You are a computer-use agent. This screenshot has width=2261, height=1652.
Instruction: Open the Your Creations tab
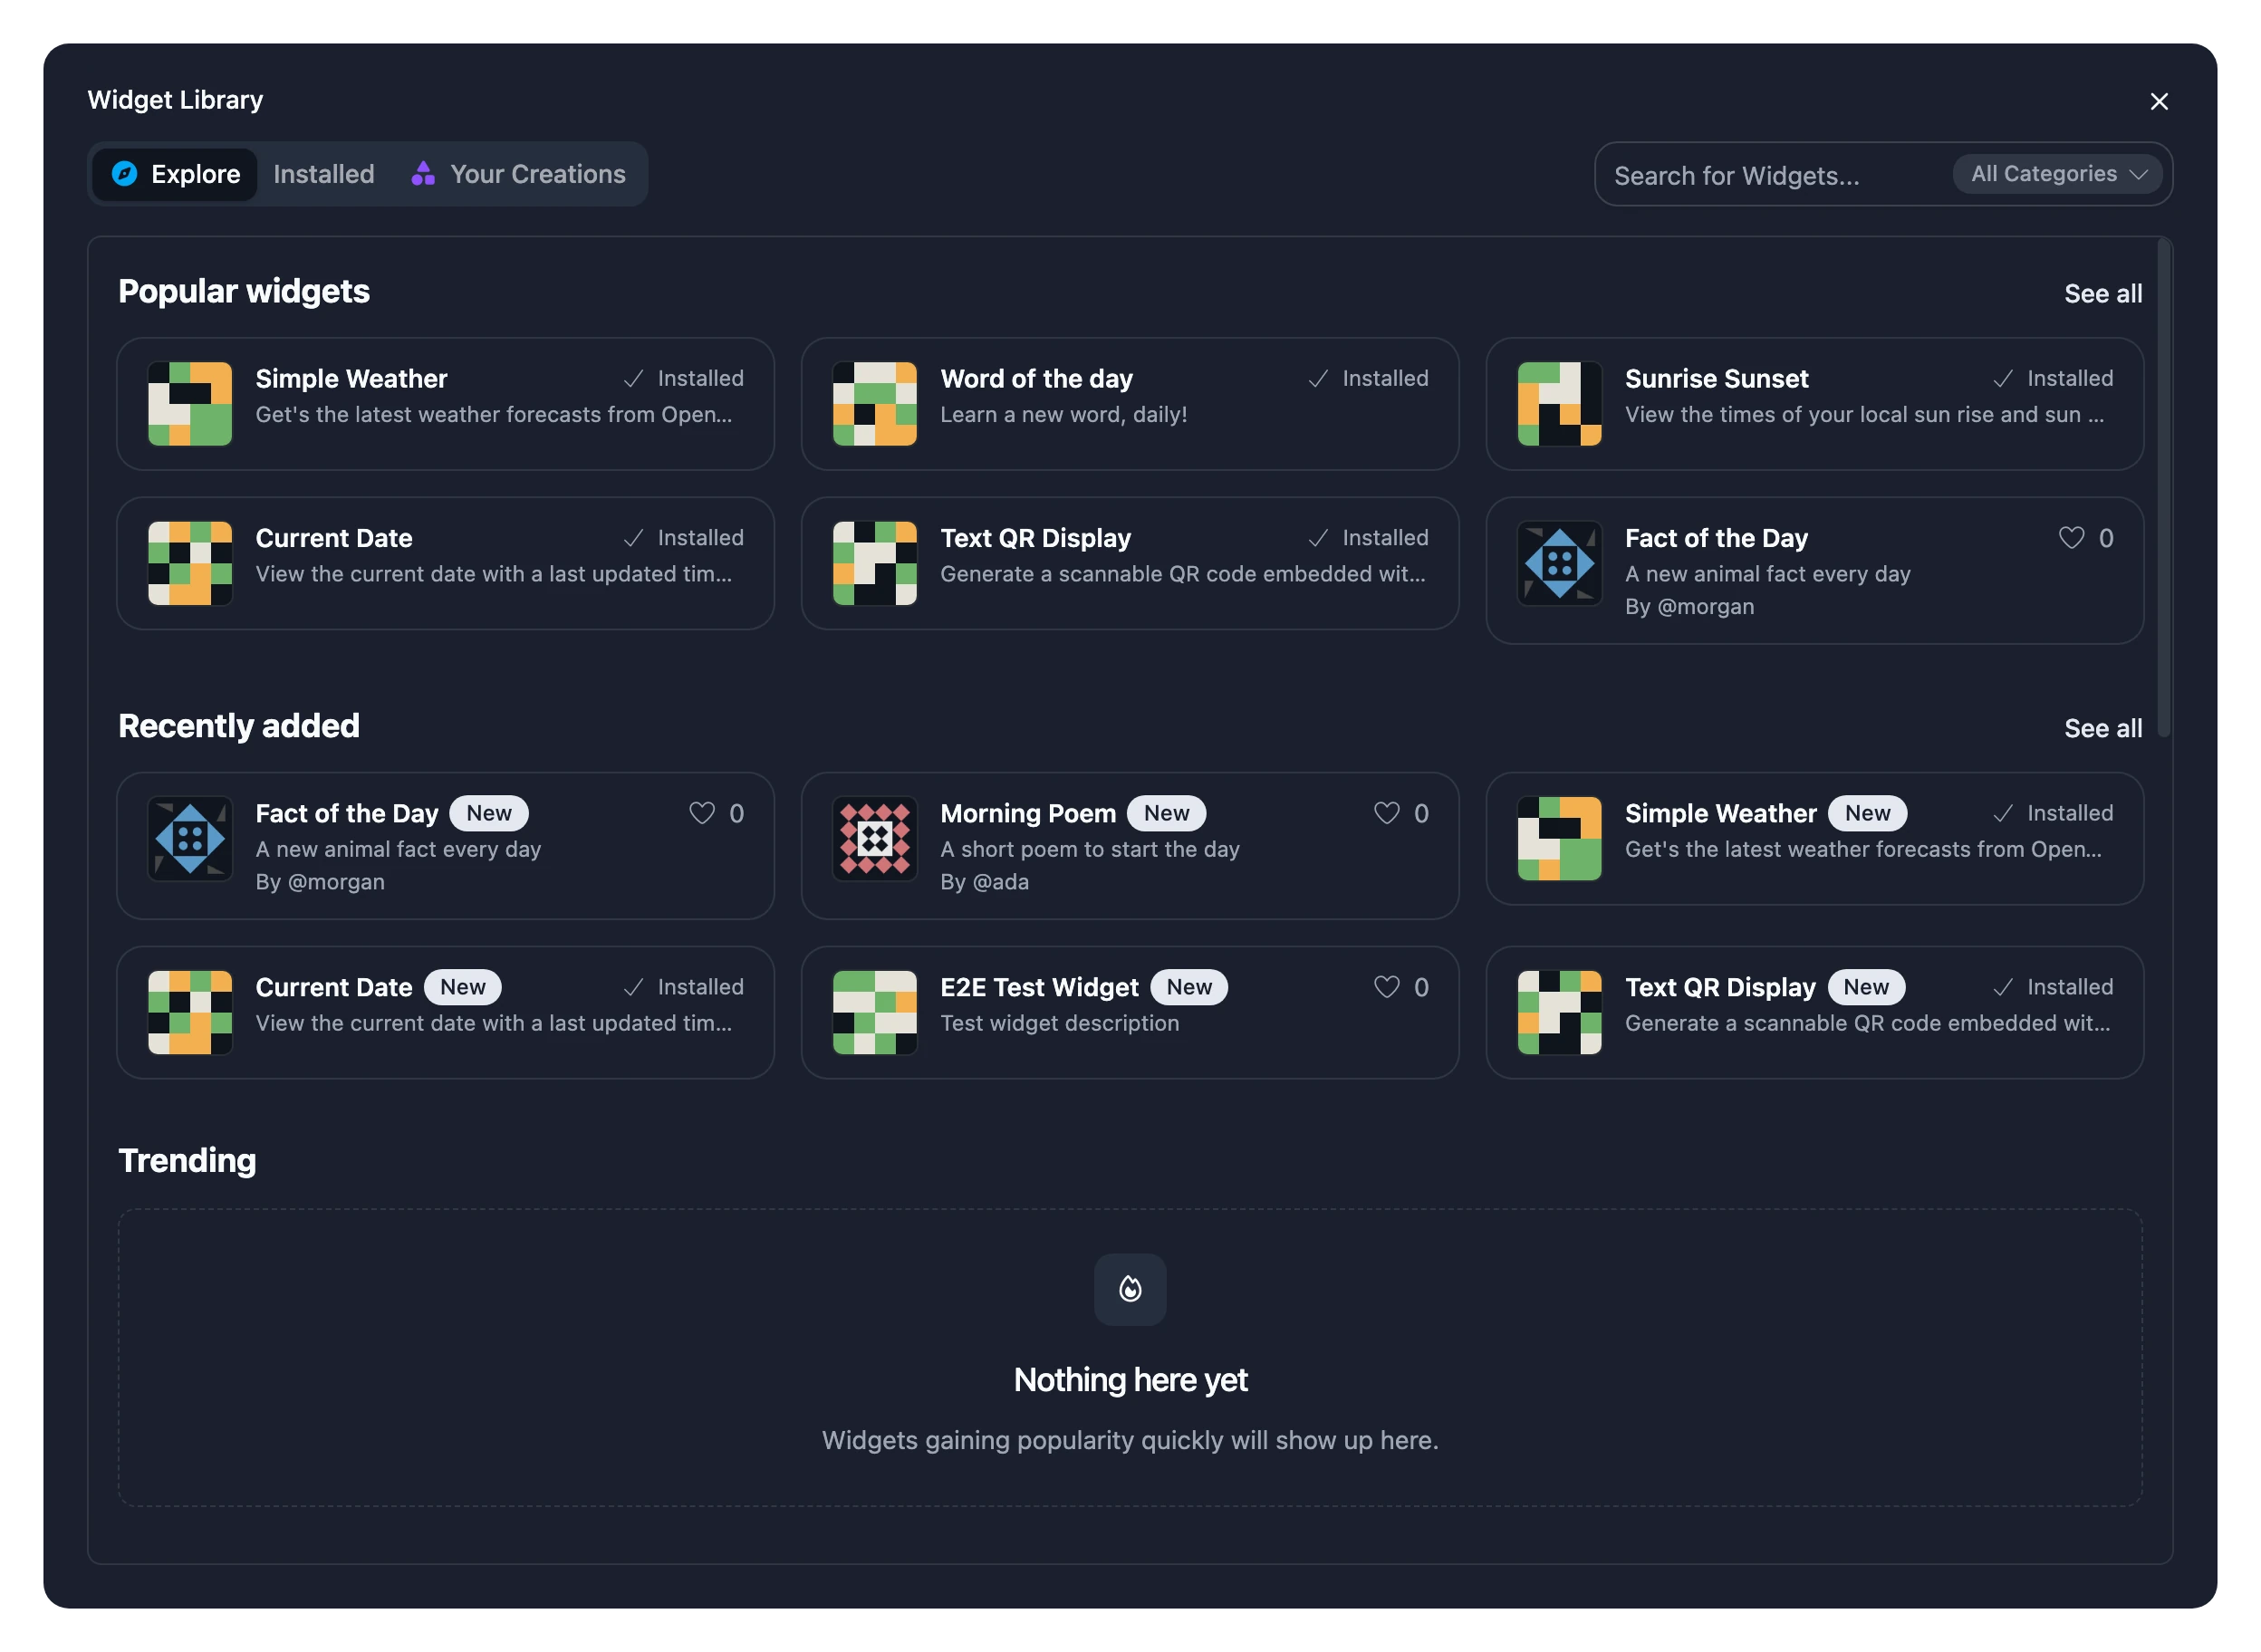tap(518, 174)
